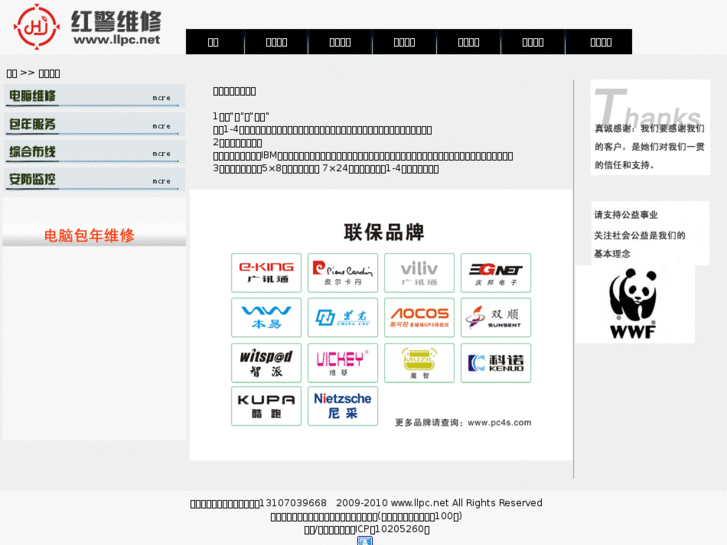The width and height of the screenshot is (727, 545).
Task: Select the MUZIL 魔智 brand logo
Action: (419, 363)
